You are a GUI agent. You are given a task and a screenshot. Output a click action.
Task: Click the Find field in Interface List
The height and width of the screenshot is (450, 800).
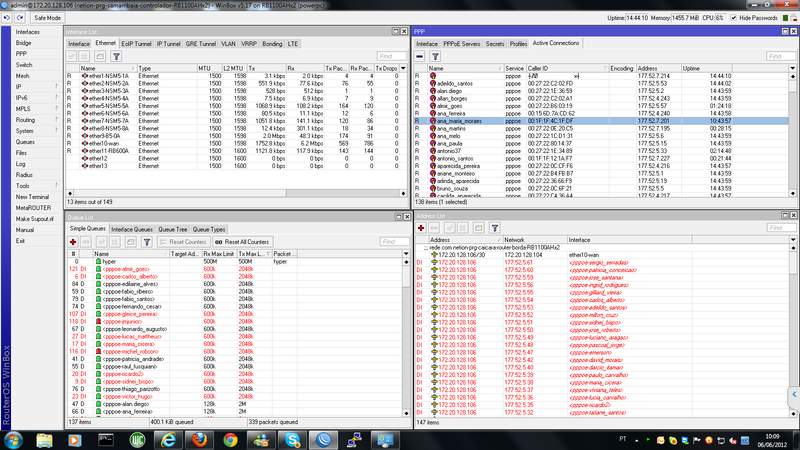[x=392, y=56]
